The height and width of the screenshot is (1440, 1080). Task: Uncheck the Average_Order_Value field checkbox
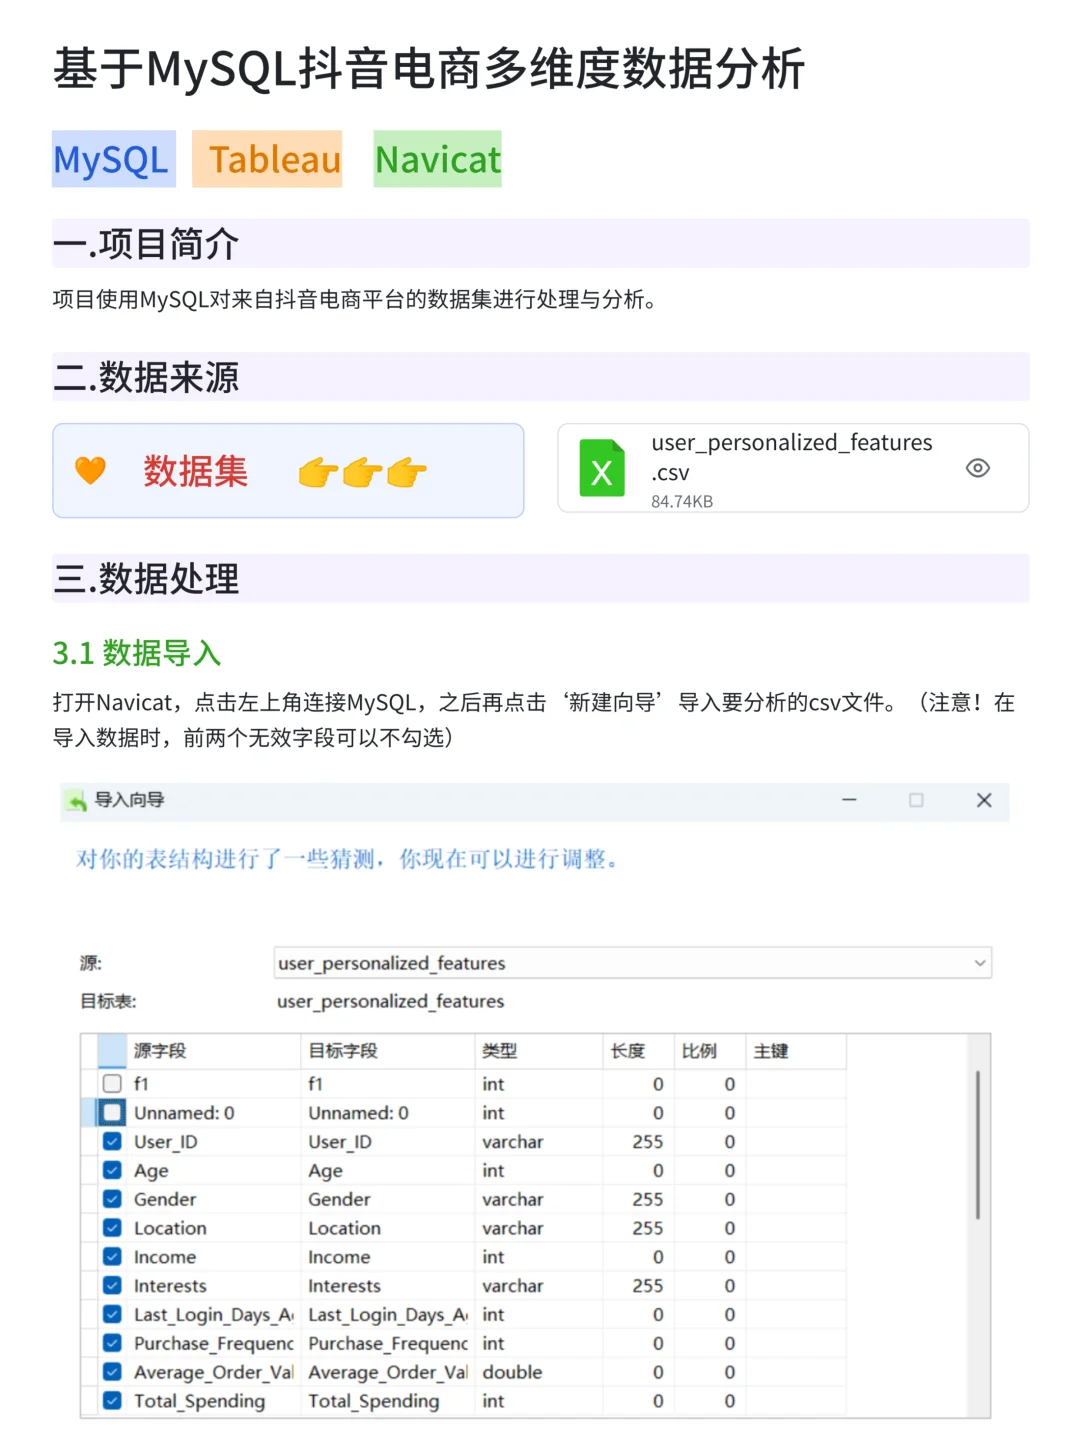pyautogui.click(x=112, y=1372)
